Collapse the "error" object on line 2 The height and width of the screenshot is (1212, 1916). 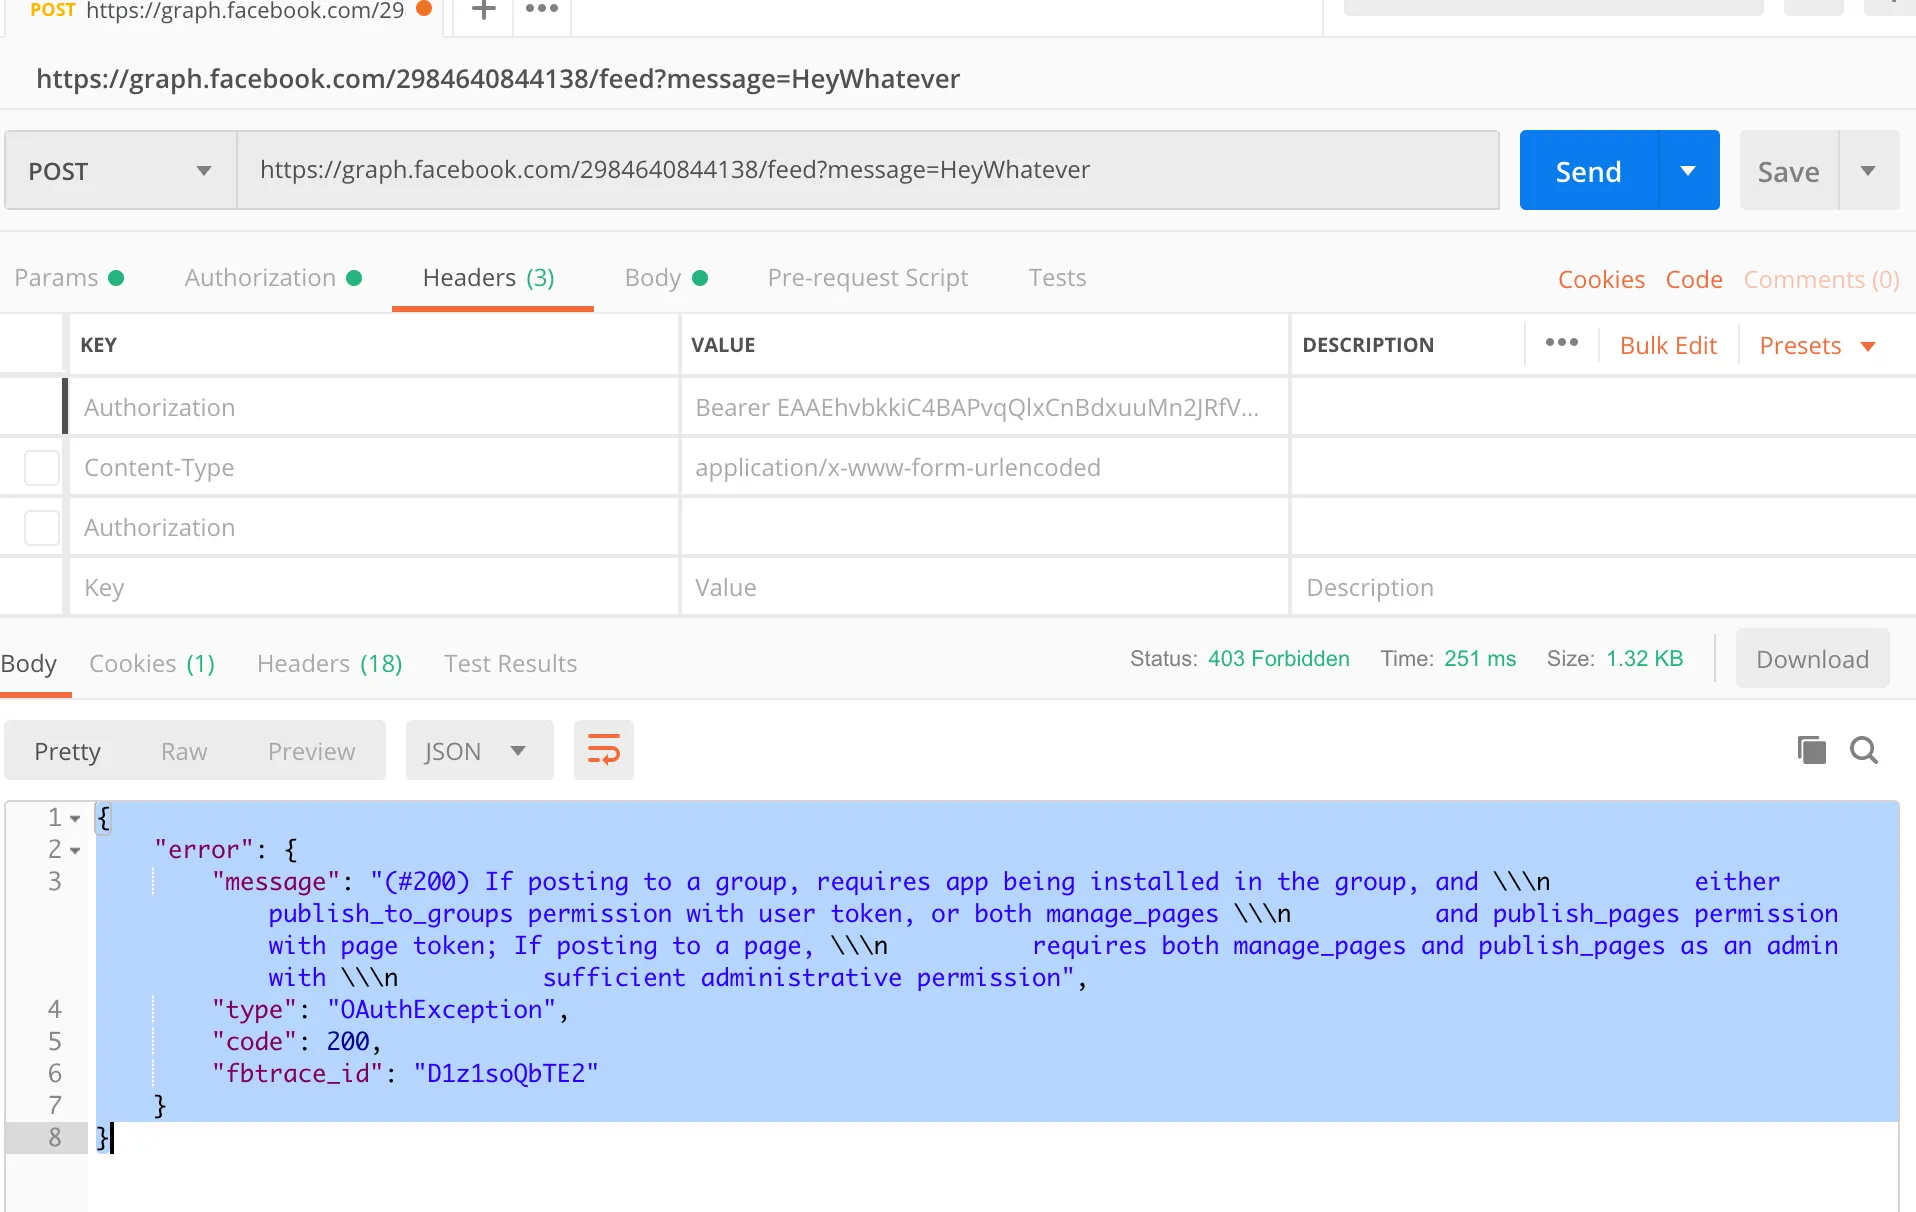pos(75,850)
